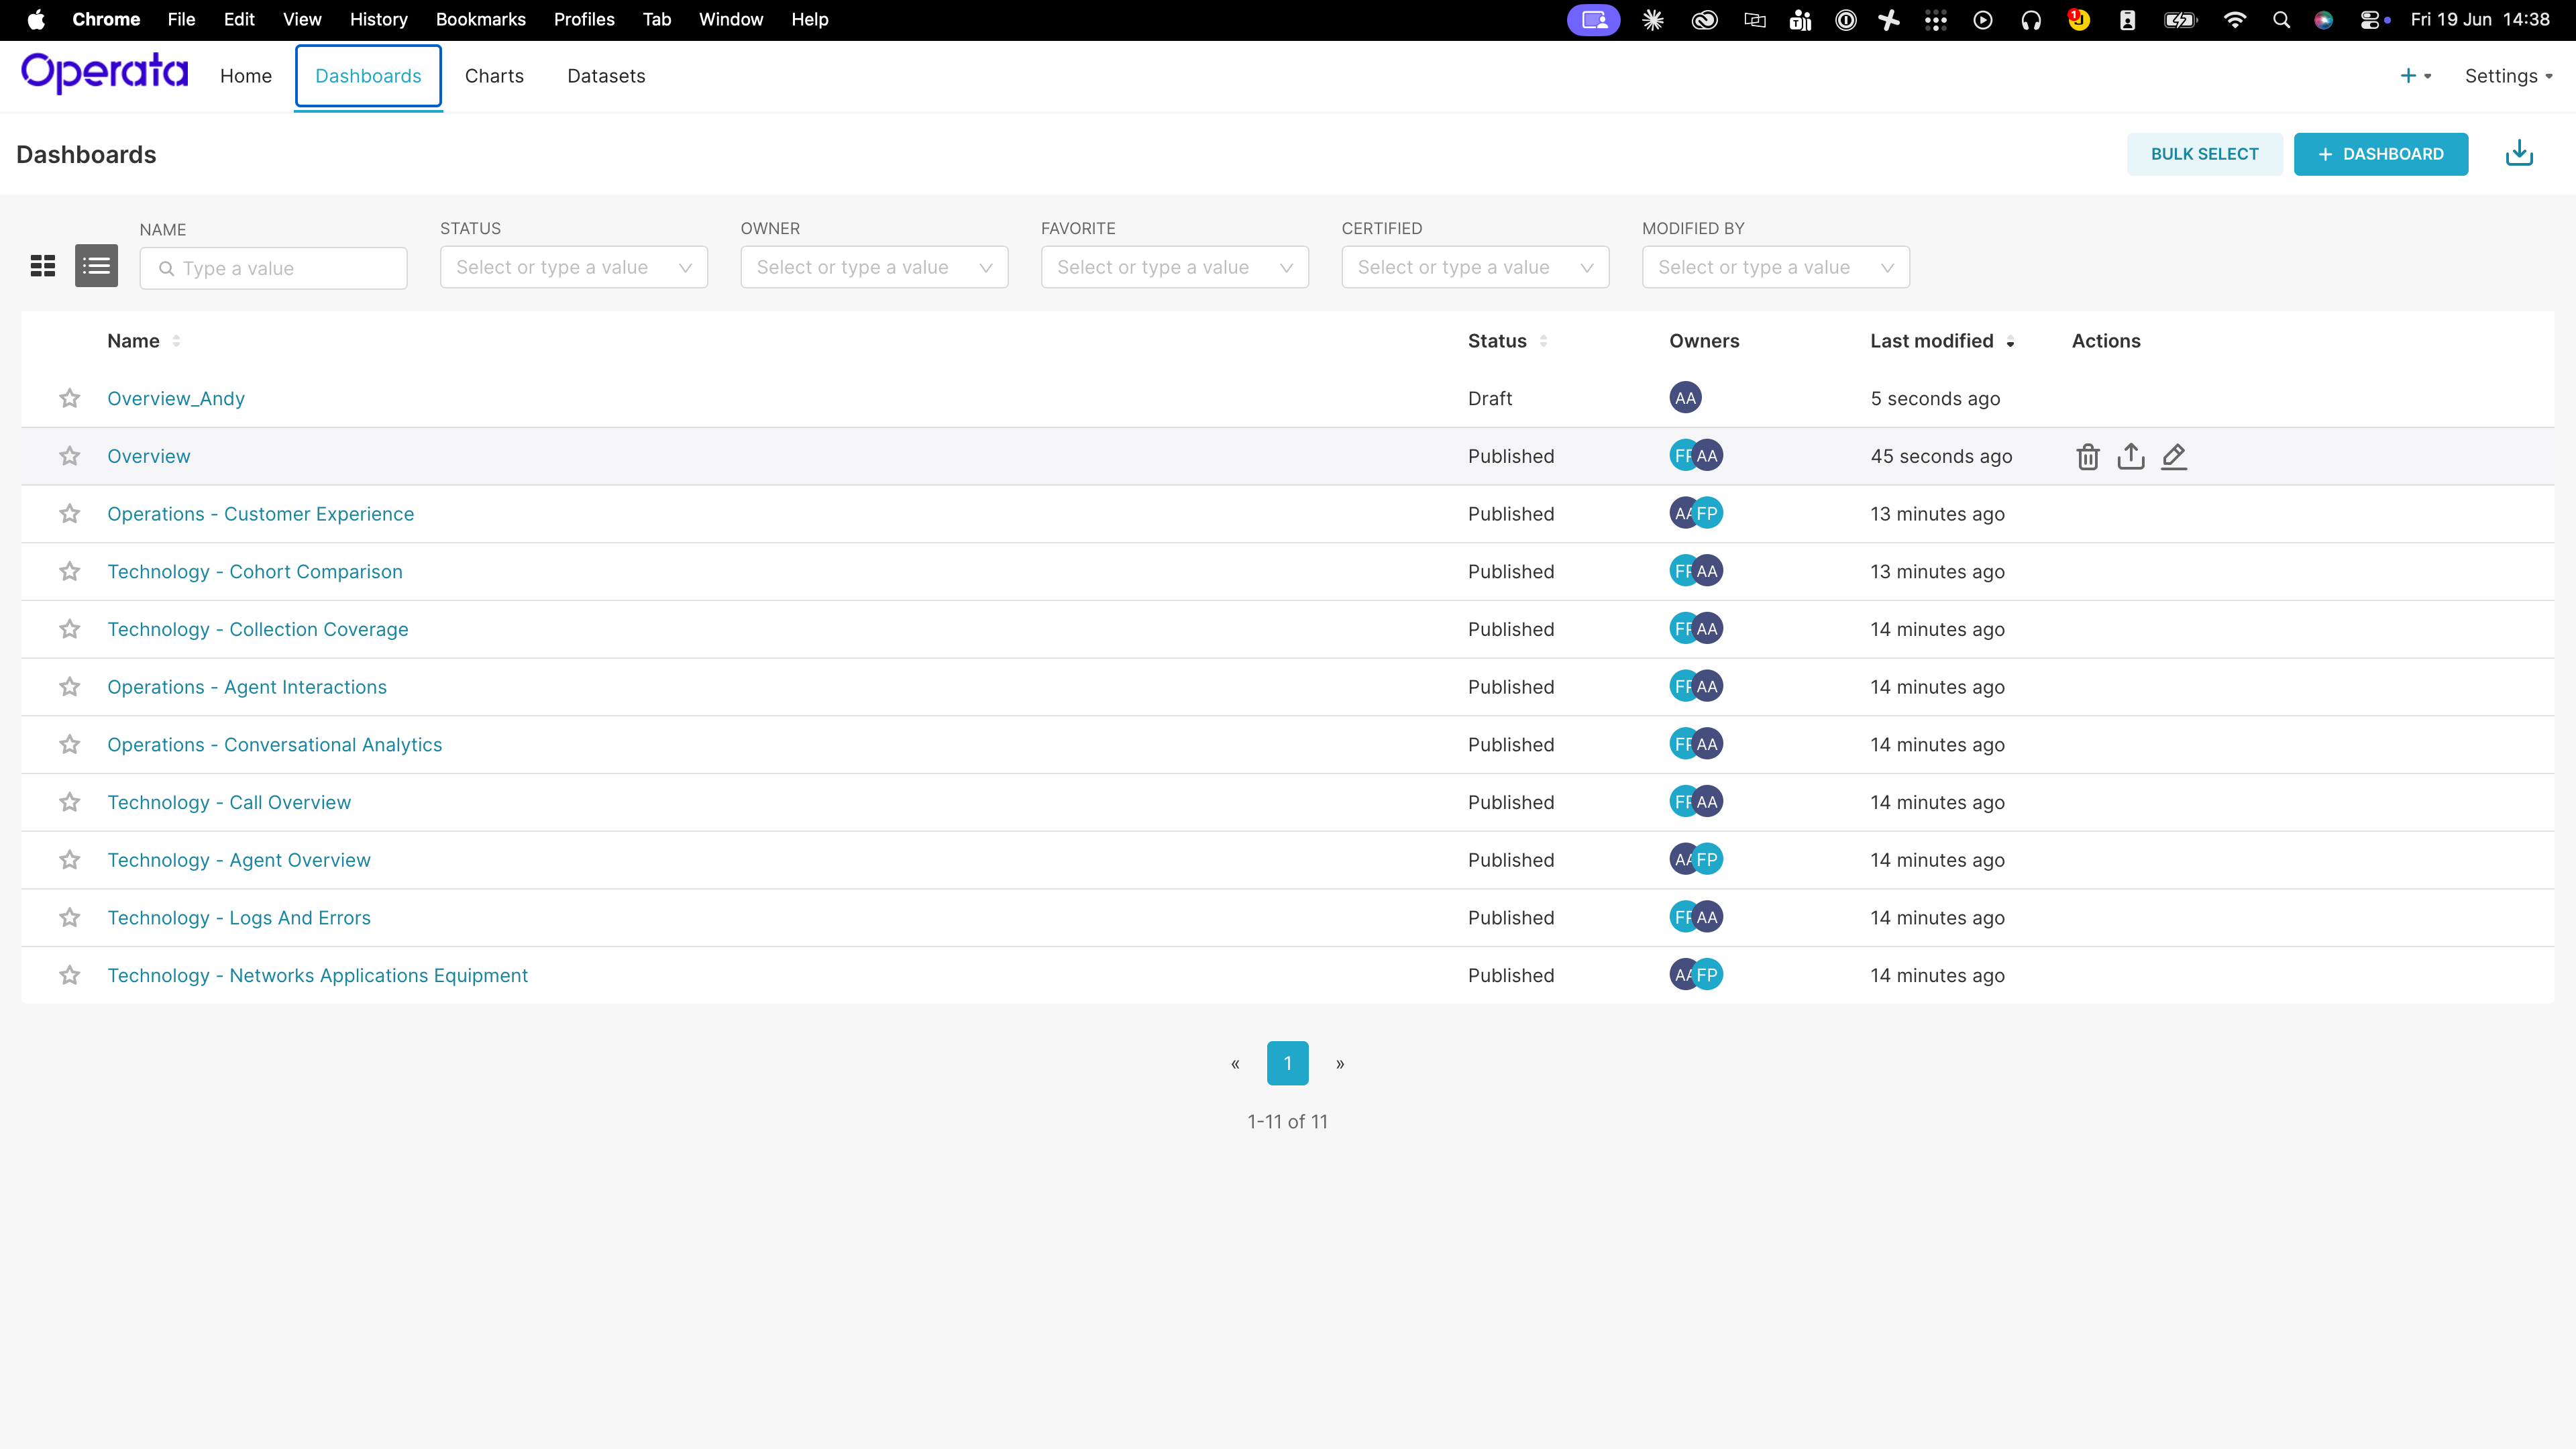
Task: Open Technology - Call Overview link
Action: (x=229, y=802)
